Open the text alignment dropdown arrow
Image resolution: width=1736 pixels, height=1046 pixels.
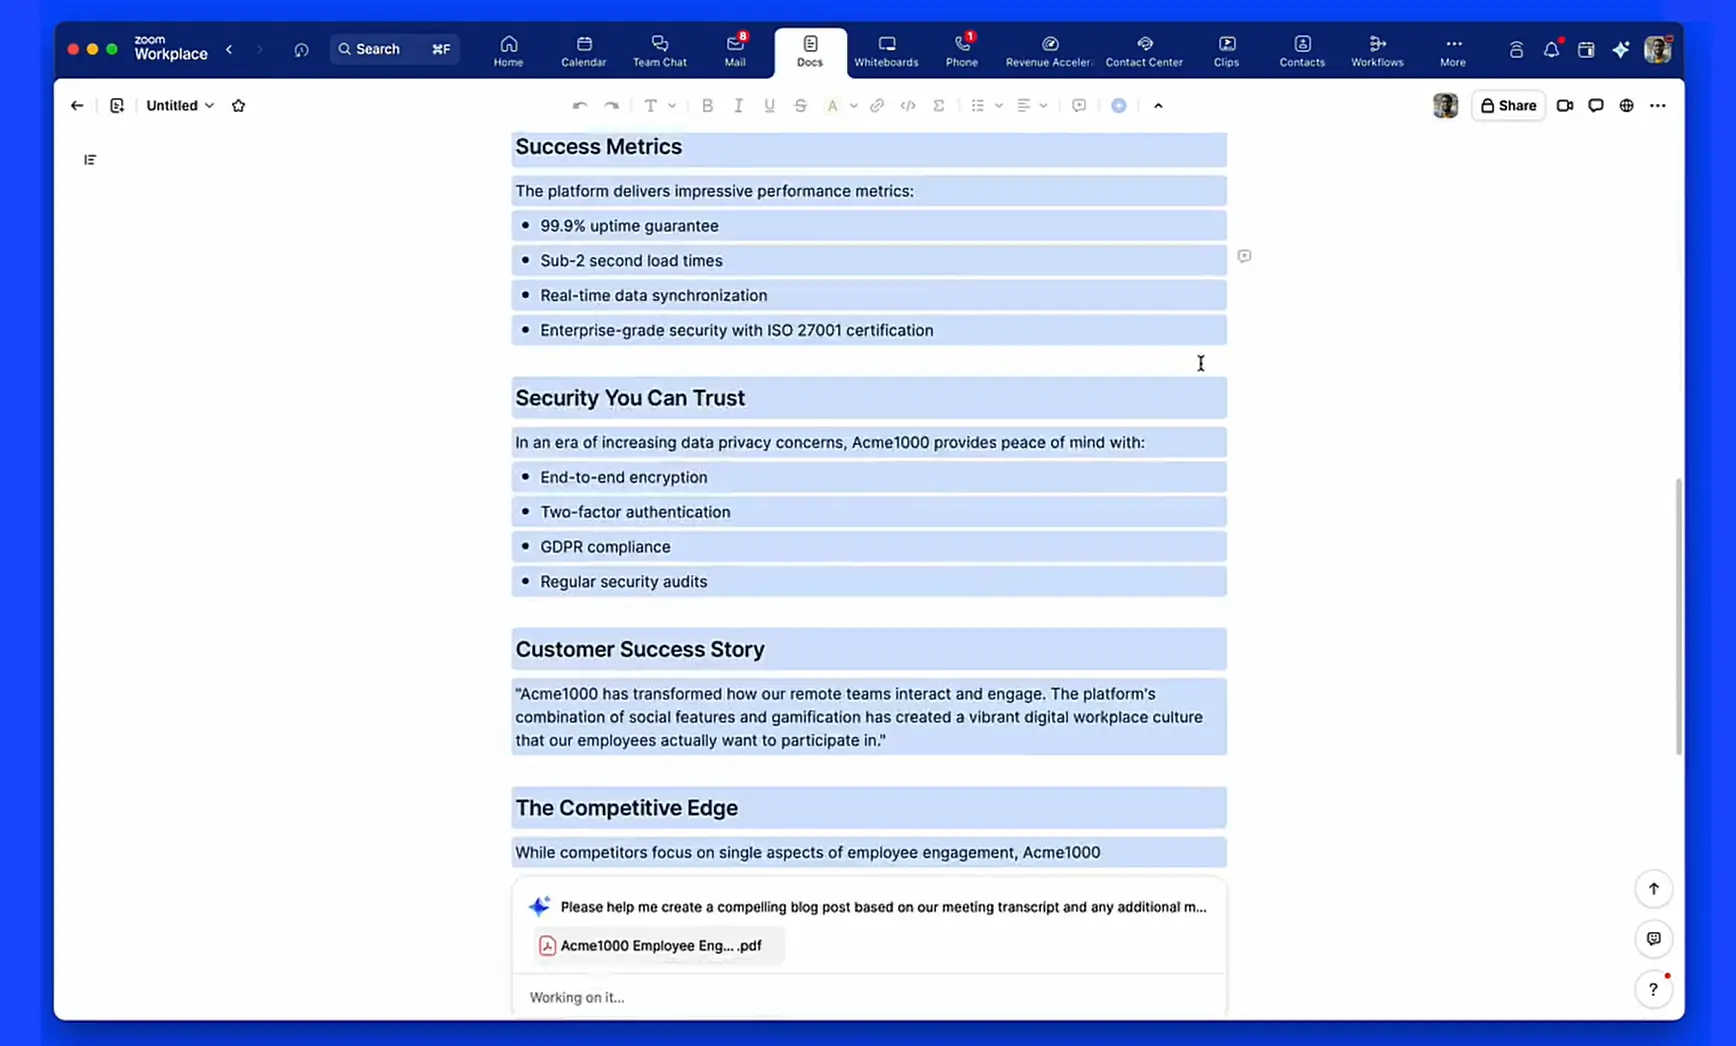pyautogui.click(x=1043, y=105)
